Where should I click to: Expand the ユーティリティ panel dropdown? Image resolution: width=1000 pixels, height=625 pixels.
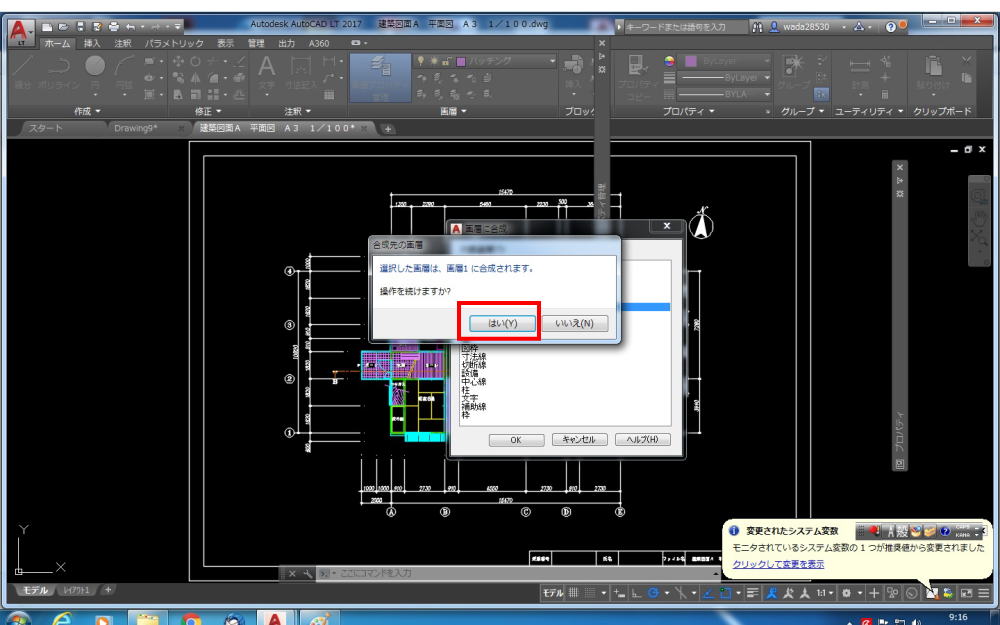[869, 111]
